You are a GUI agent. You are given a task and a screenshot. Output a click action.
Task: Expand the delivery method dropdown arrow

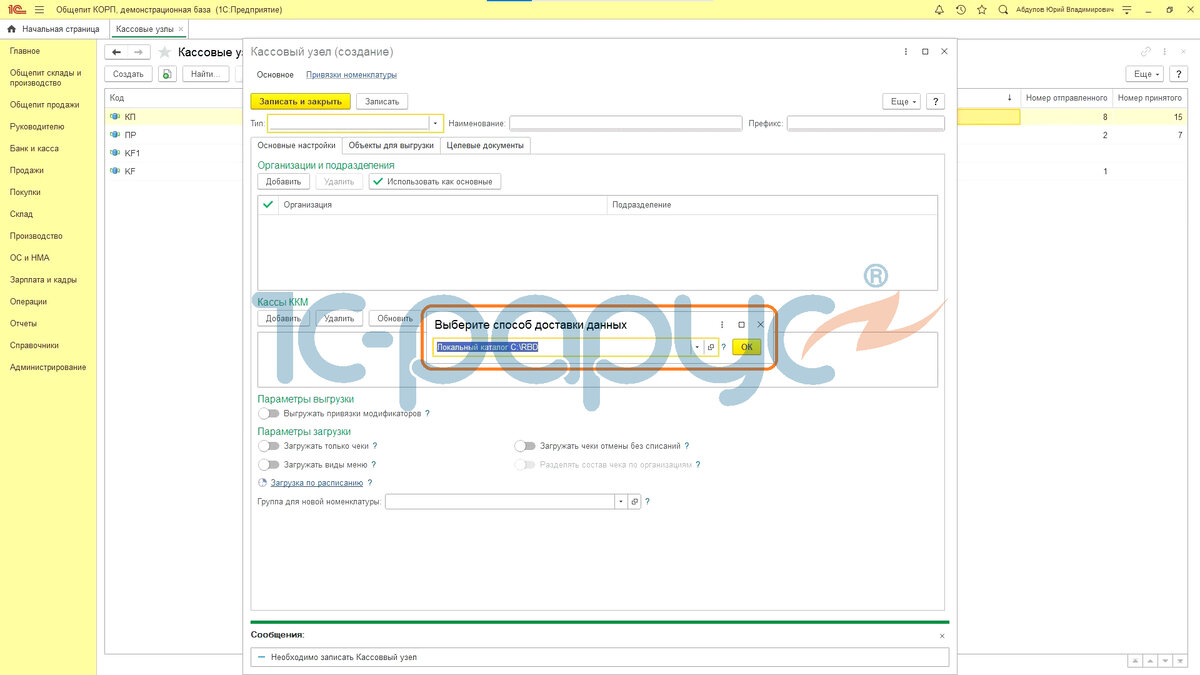point(698,347)
